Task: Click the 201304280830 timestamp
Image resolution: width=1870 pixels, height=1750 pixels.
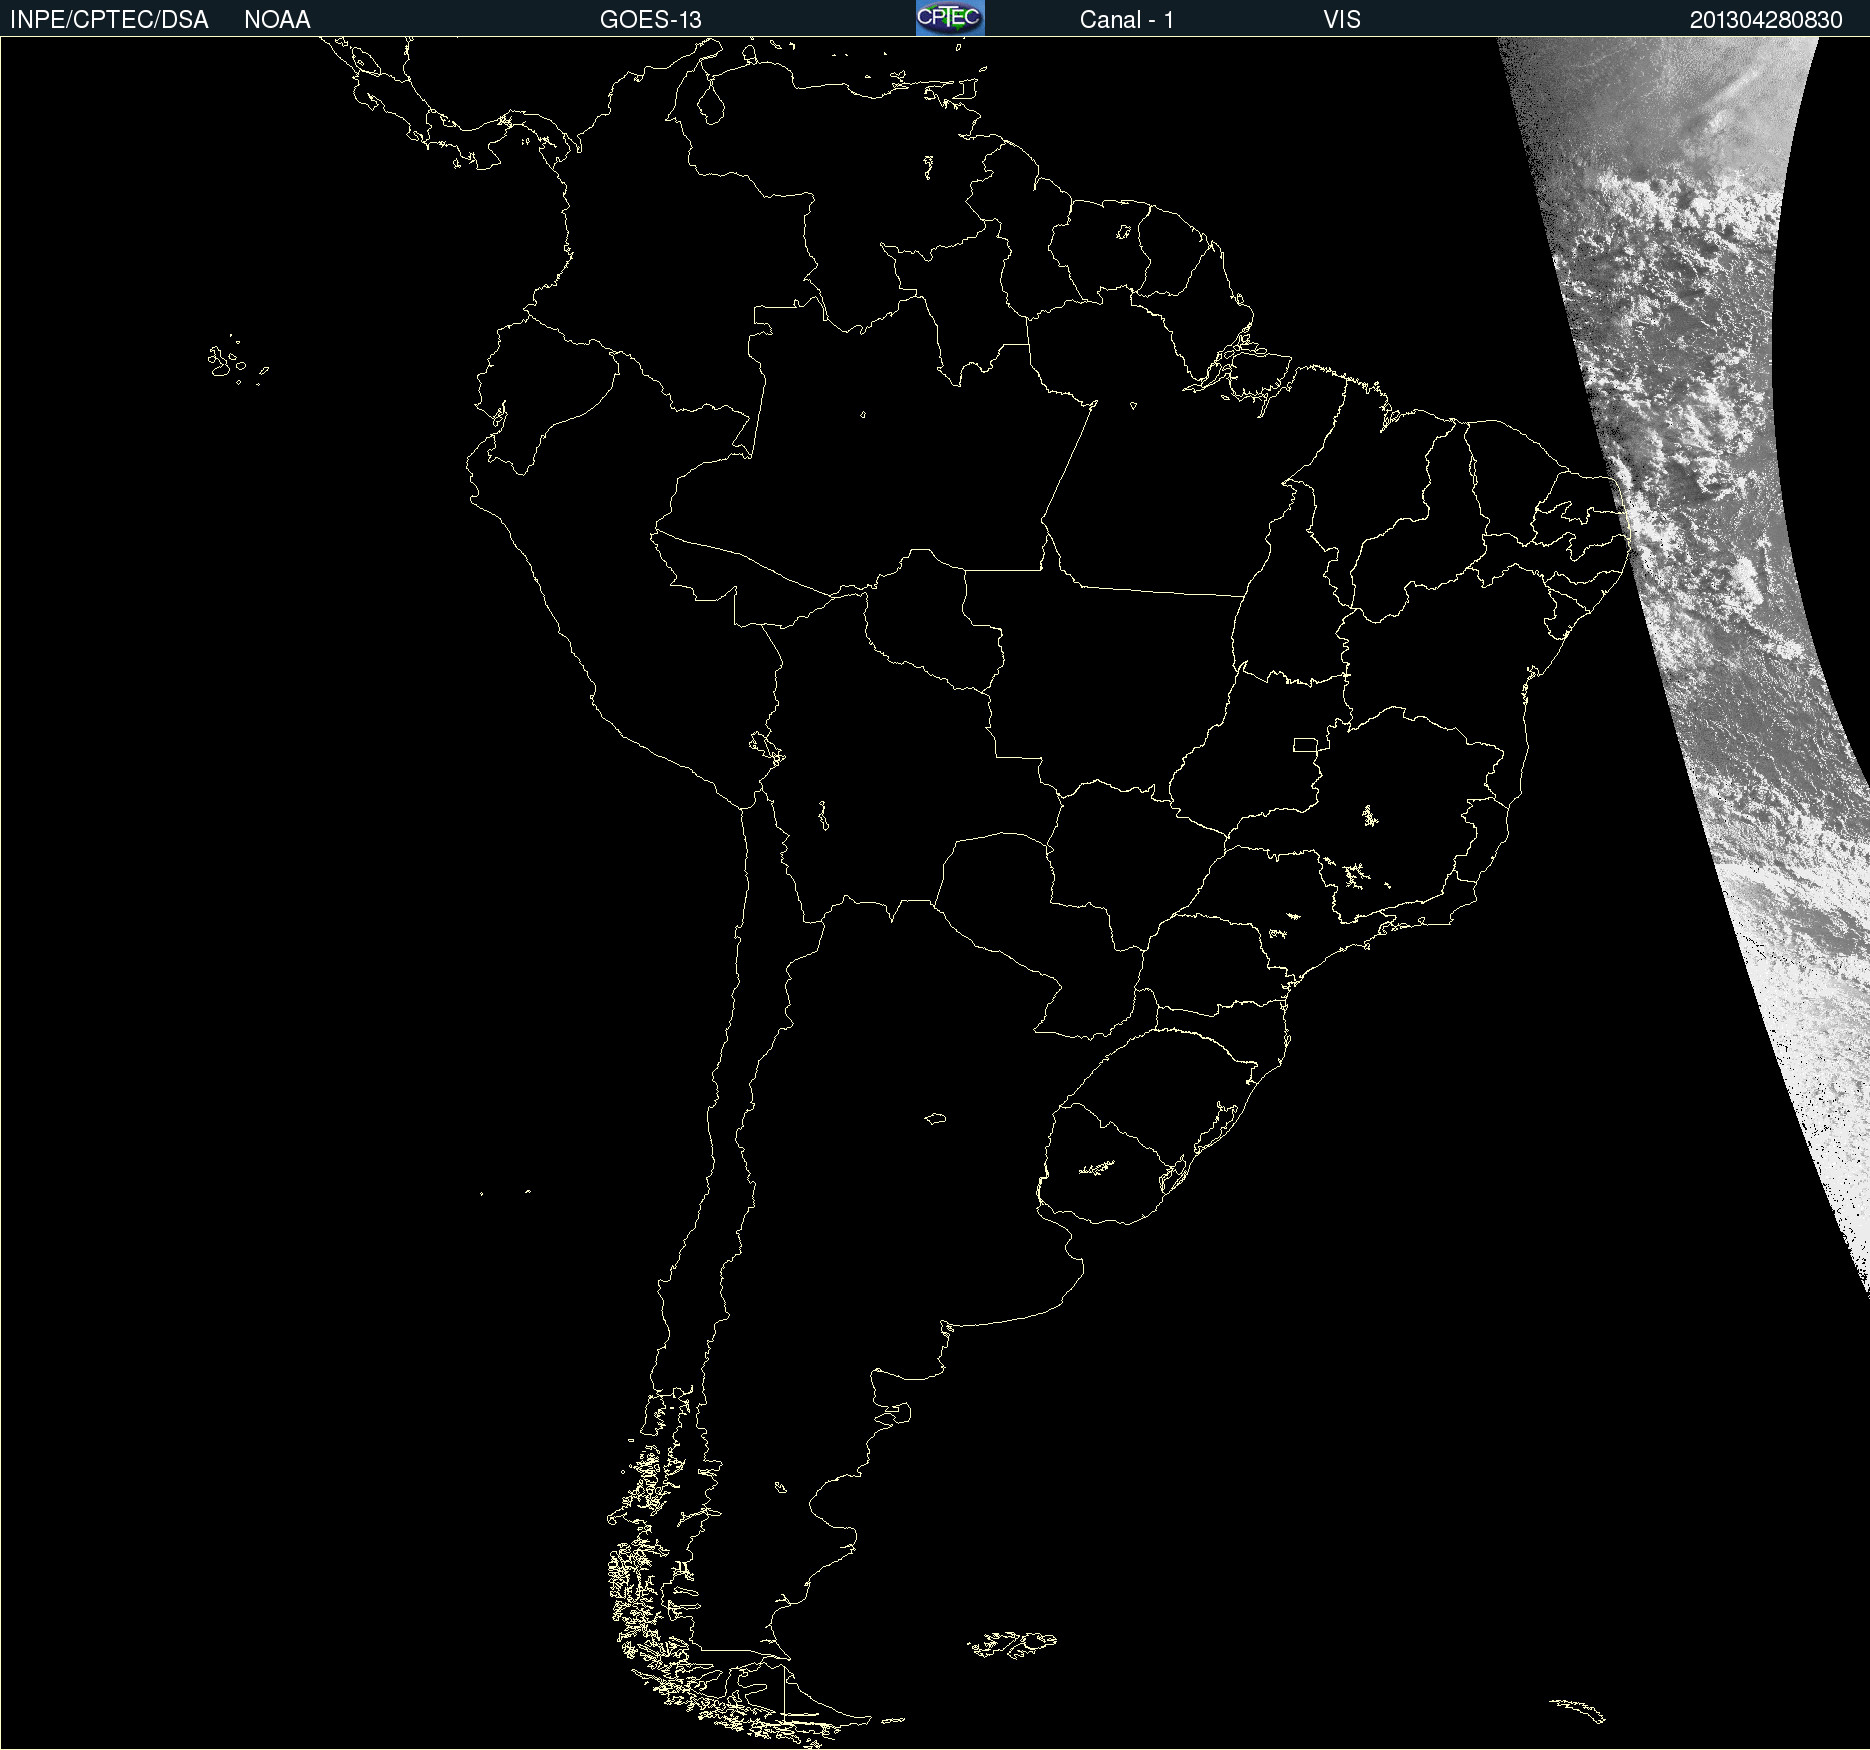Action: click(1766, 20)
